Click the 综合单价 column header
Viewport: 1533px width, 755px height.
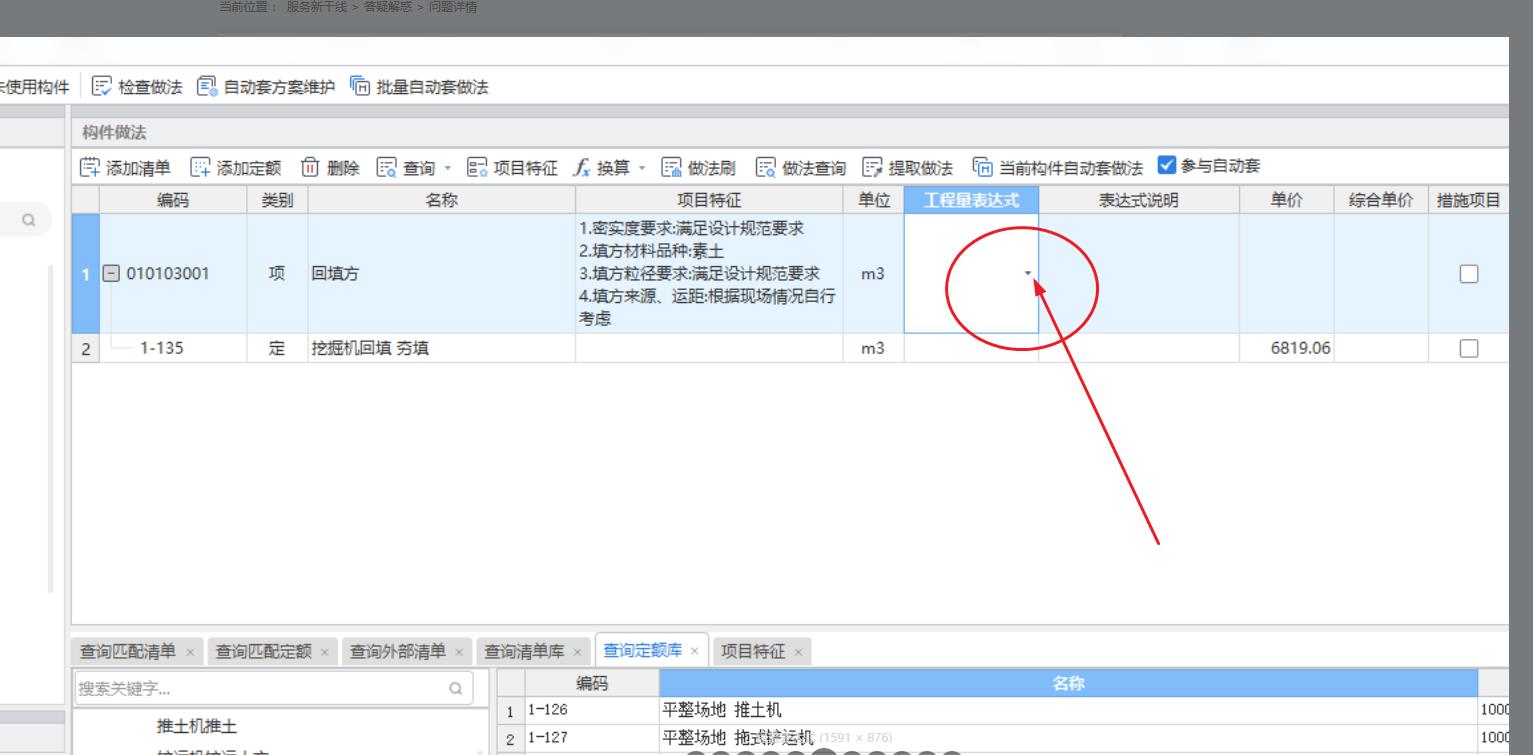pyautogui.click(x=1381, y=200)
